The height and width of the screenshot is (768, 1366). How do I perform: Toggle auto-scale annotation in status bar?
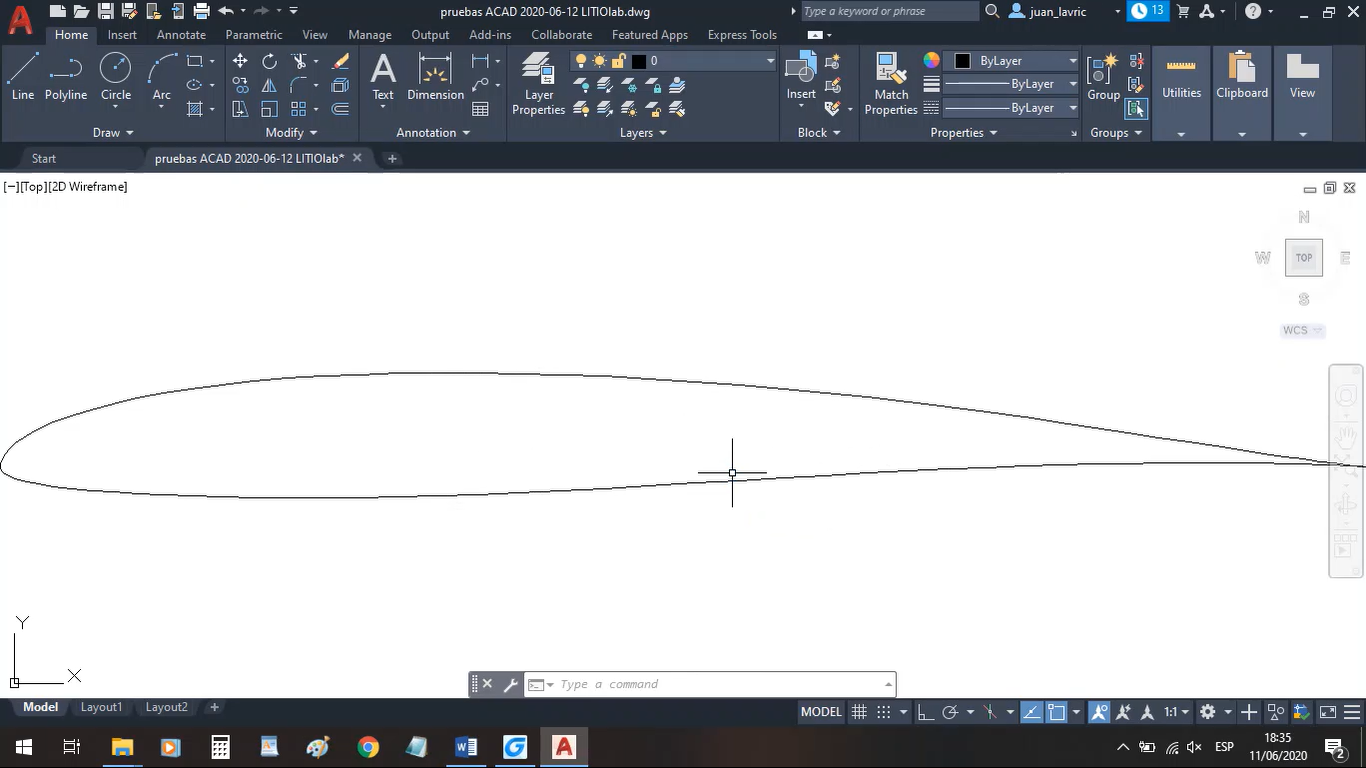click(1124, 712)
